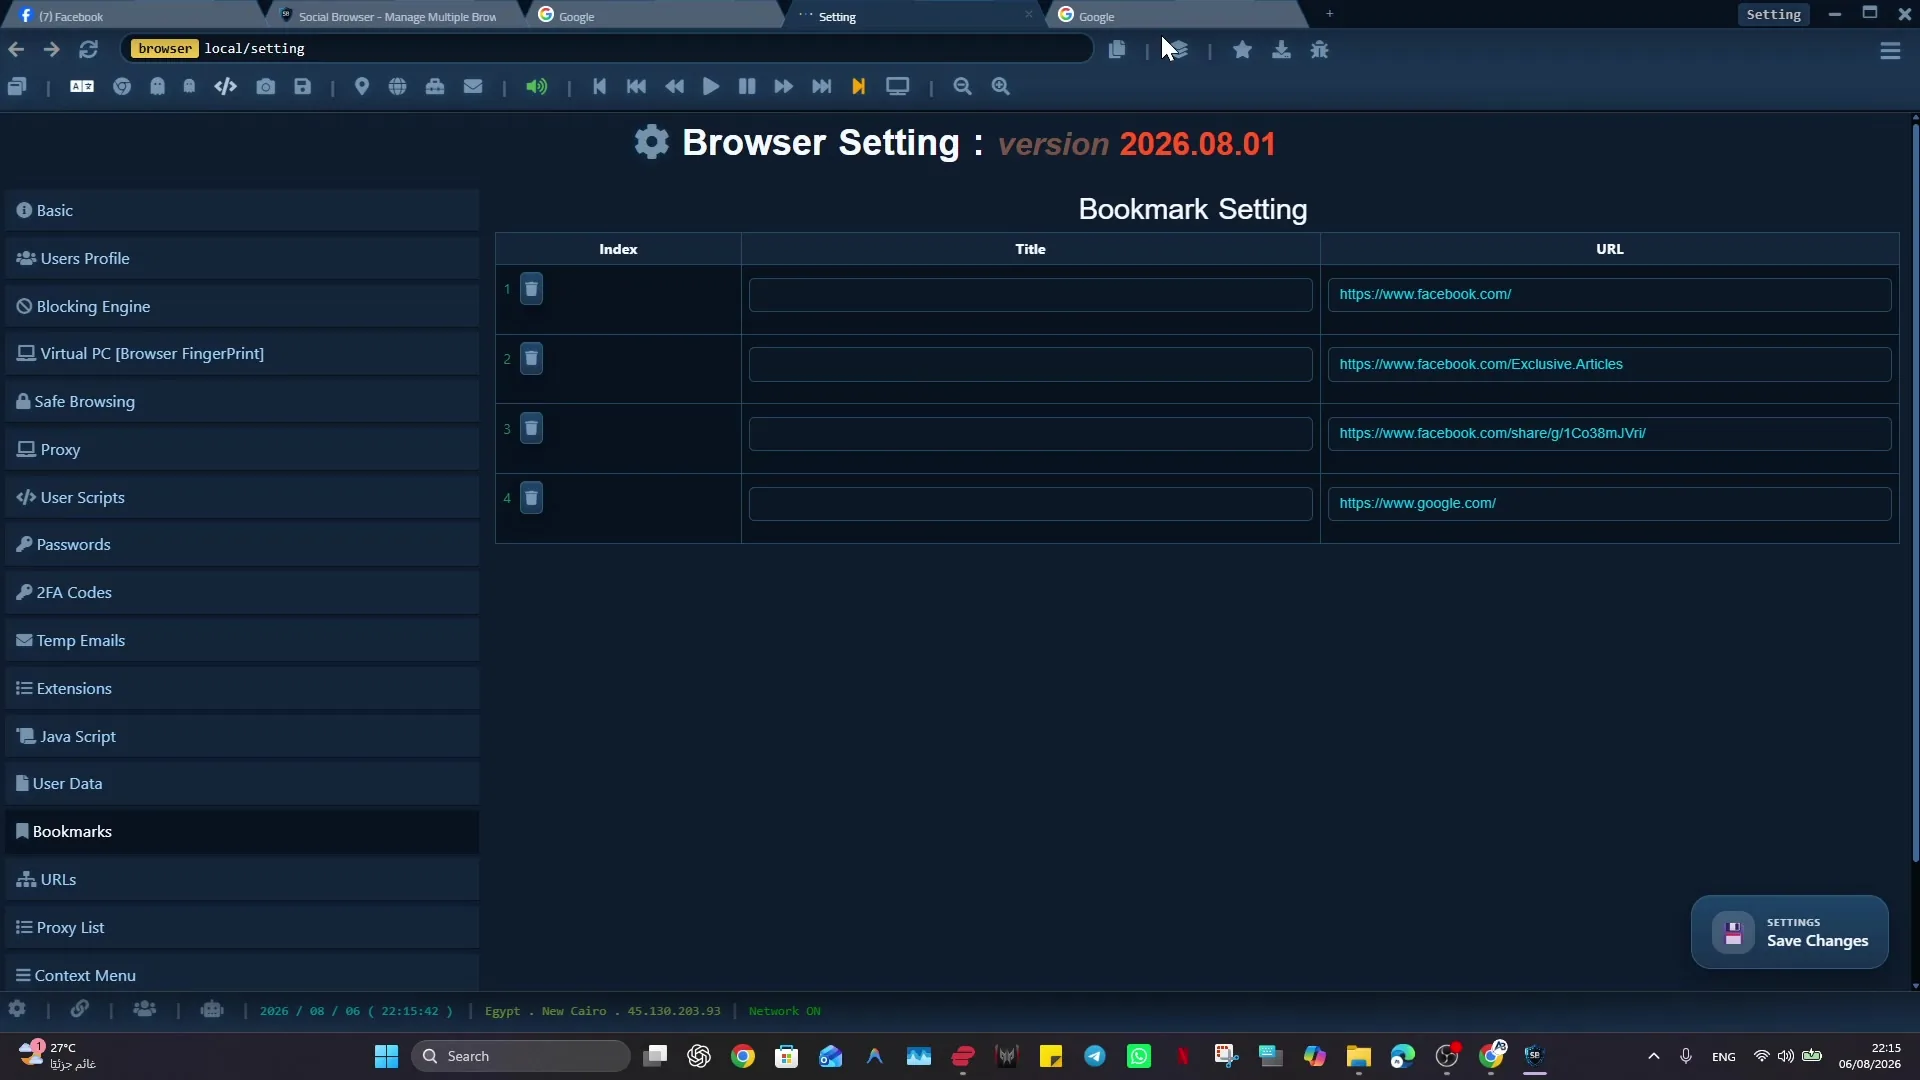Delete bookmark row 3 with trash icon

532,429
